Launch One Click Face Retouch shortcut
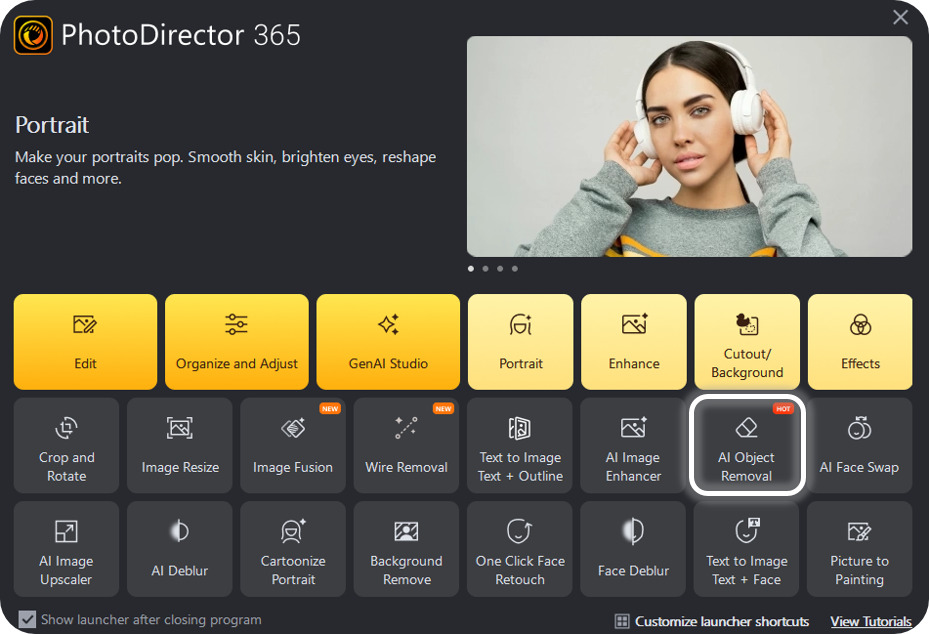This screenshot has height=634, width=929. pyautogui.click(x=520, y=549)
